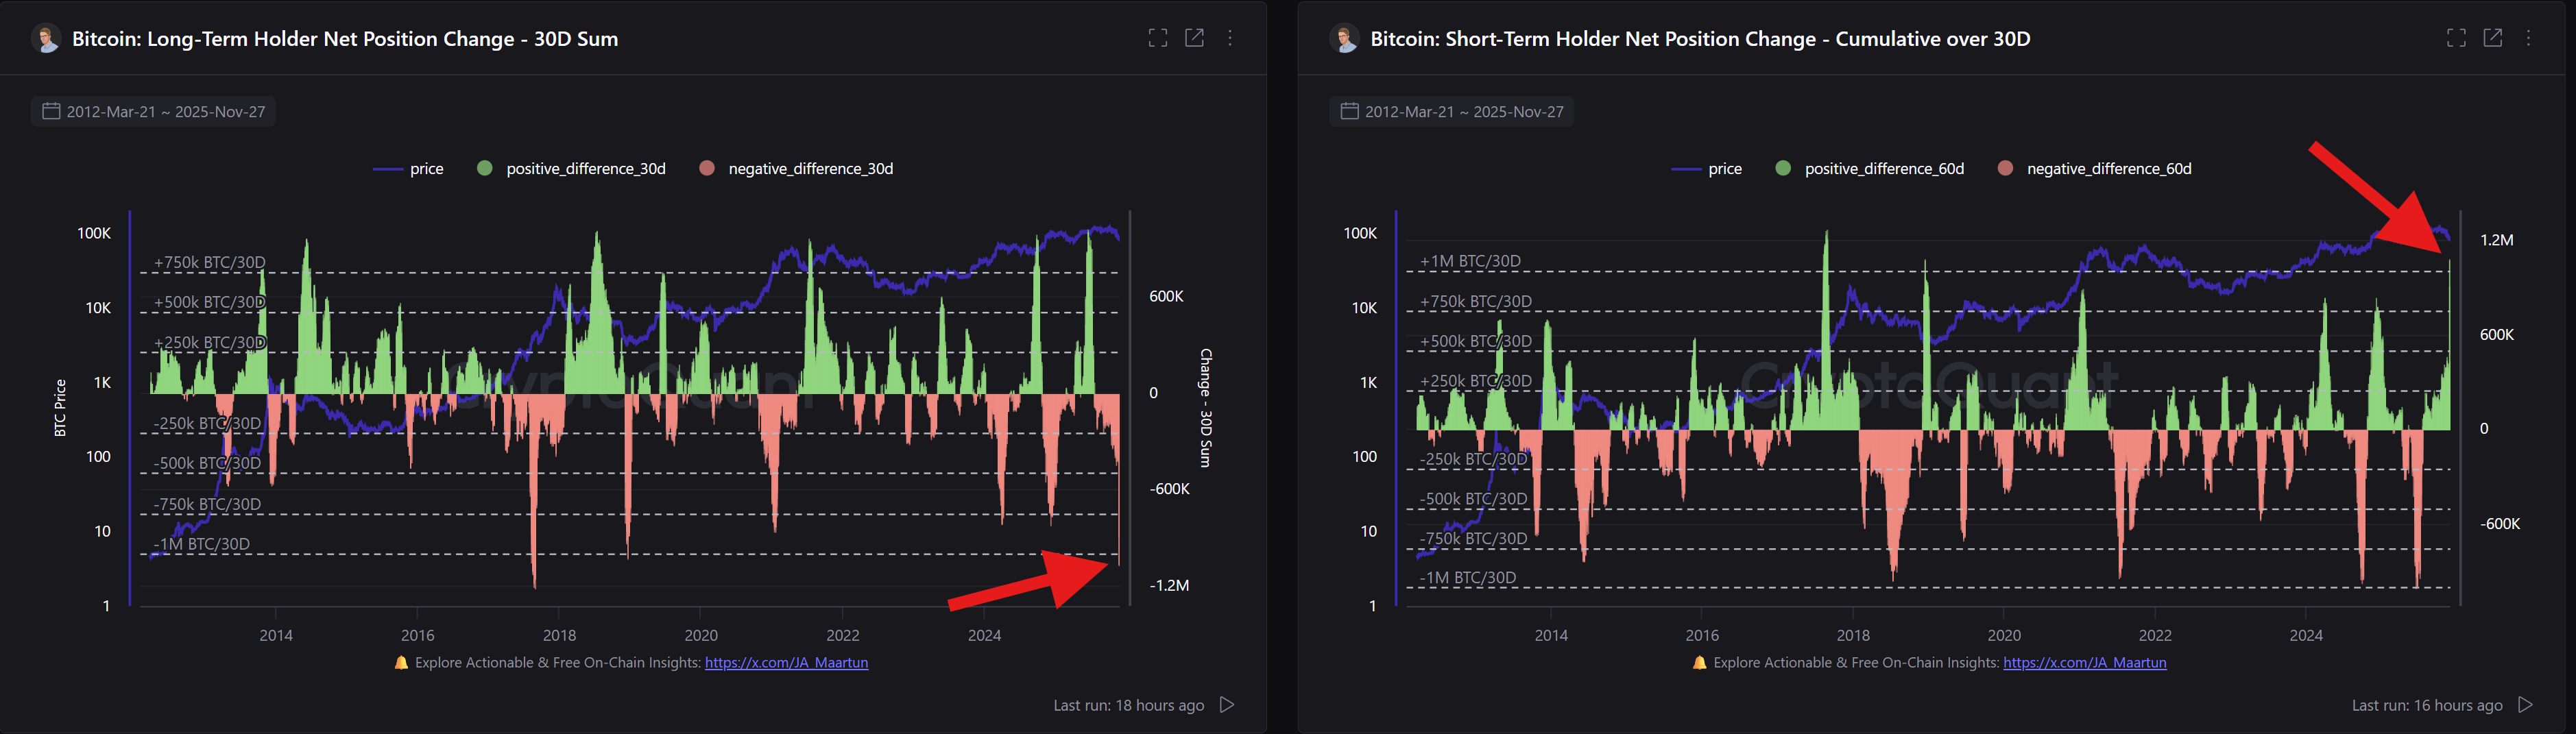Open x.com/JA_Maartun link under left chart
2576x734 pixels.
(x=786, y=663)
